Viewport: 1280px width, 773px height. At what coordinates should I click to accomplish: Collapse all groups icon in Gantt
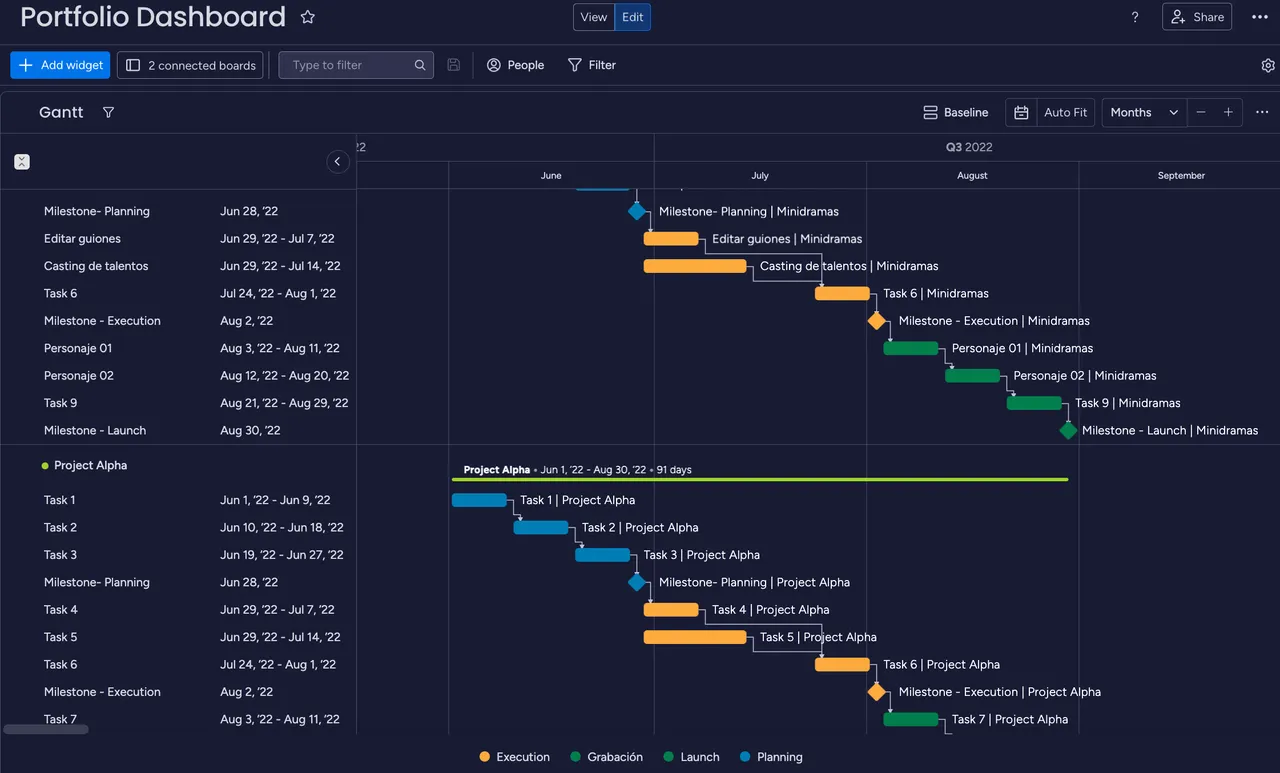22,162
